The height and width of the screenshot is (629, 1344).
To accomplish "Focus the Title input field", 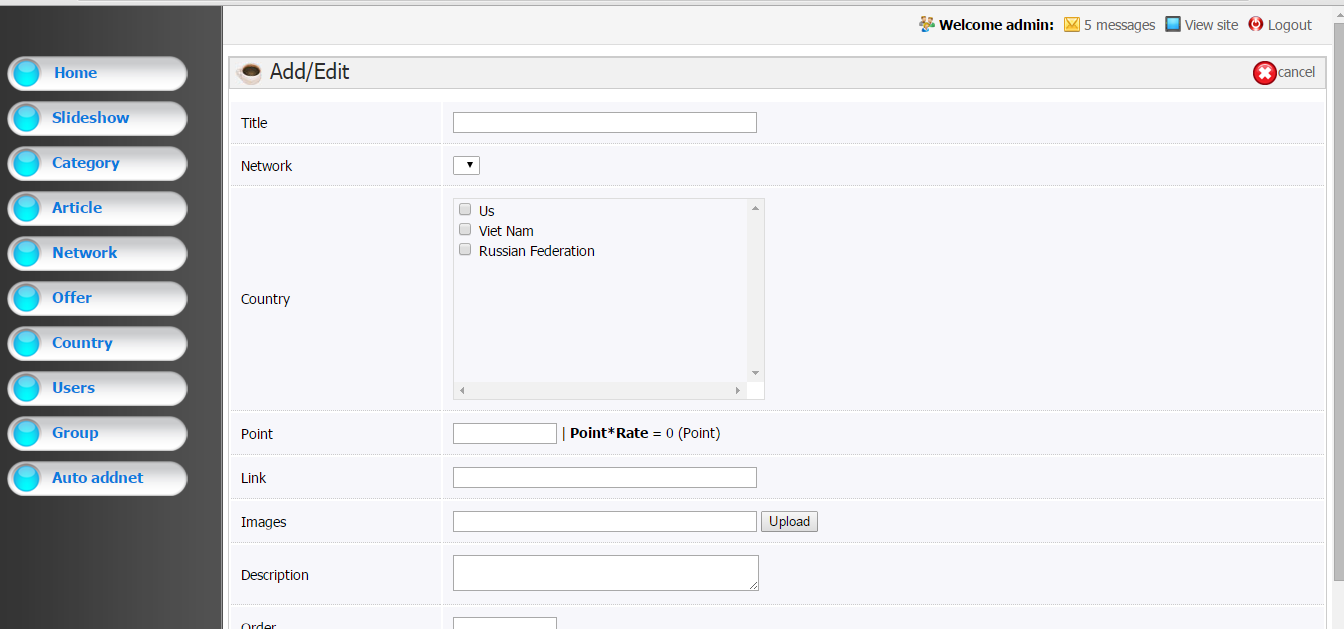I will click(x=604, y=123).
